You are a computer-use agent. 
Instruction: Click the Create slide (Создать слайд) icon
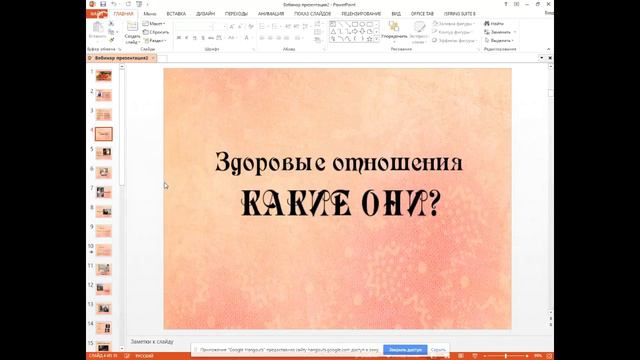pyautogui.click(x=132, y=27)
